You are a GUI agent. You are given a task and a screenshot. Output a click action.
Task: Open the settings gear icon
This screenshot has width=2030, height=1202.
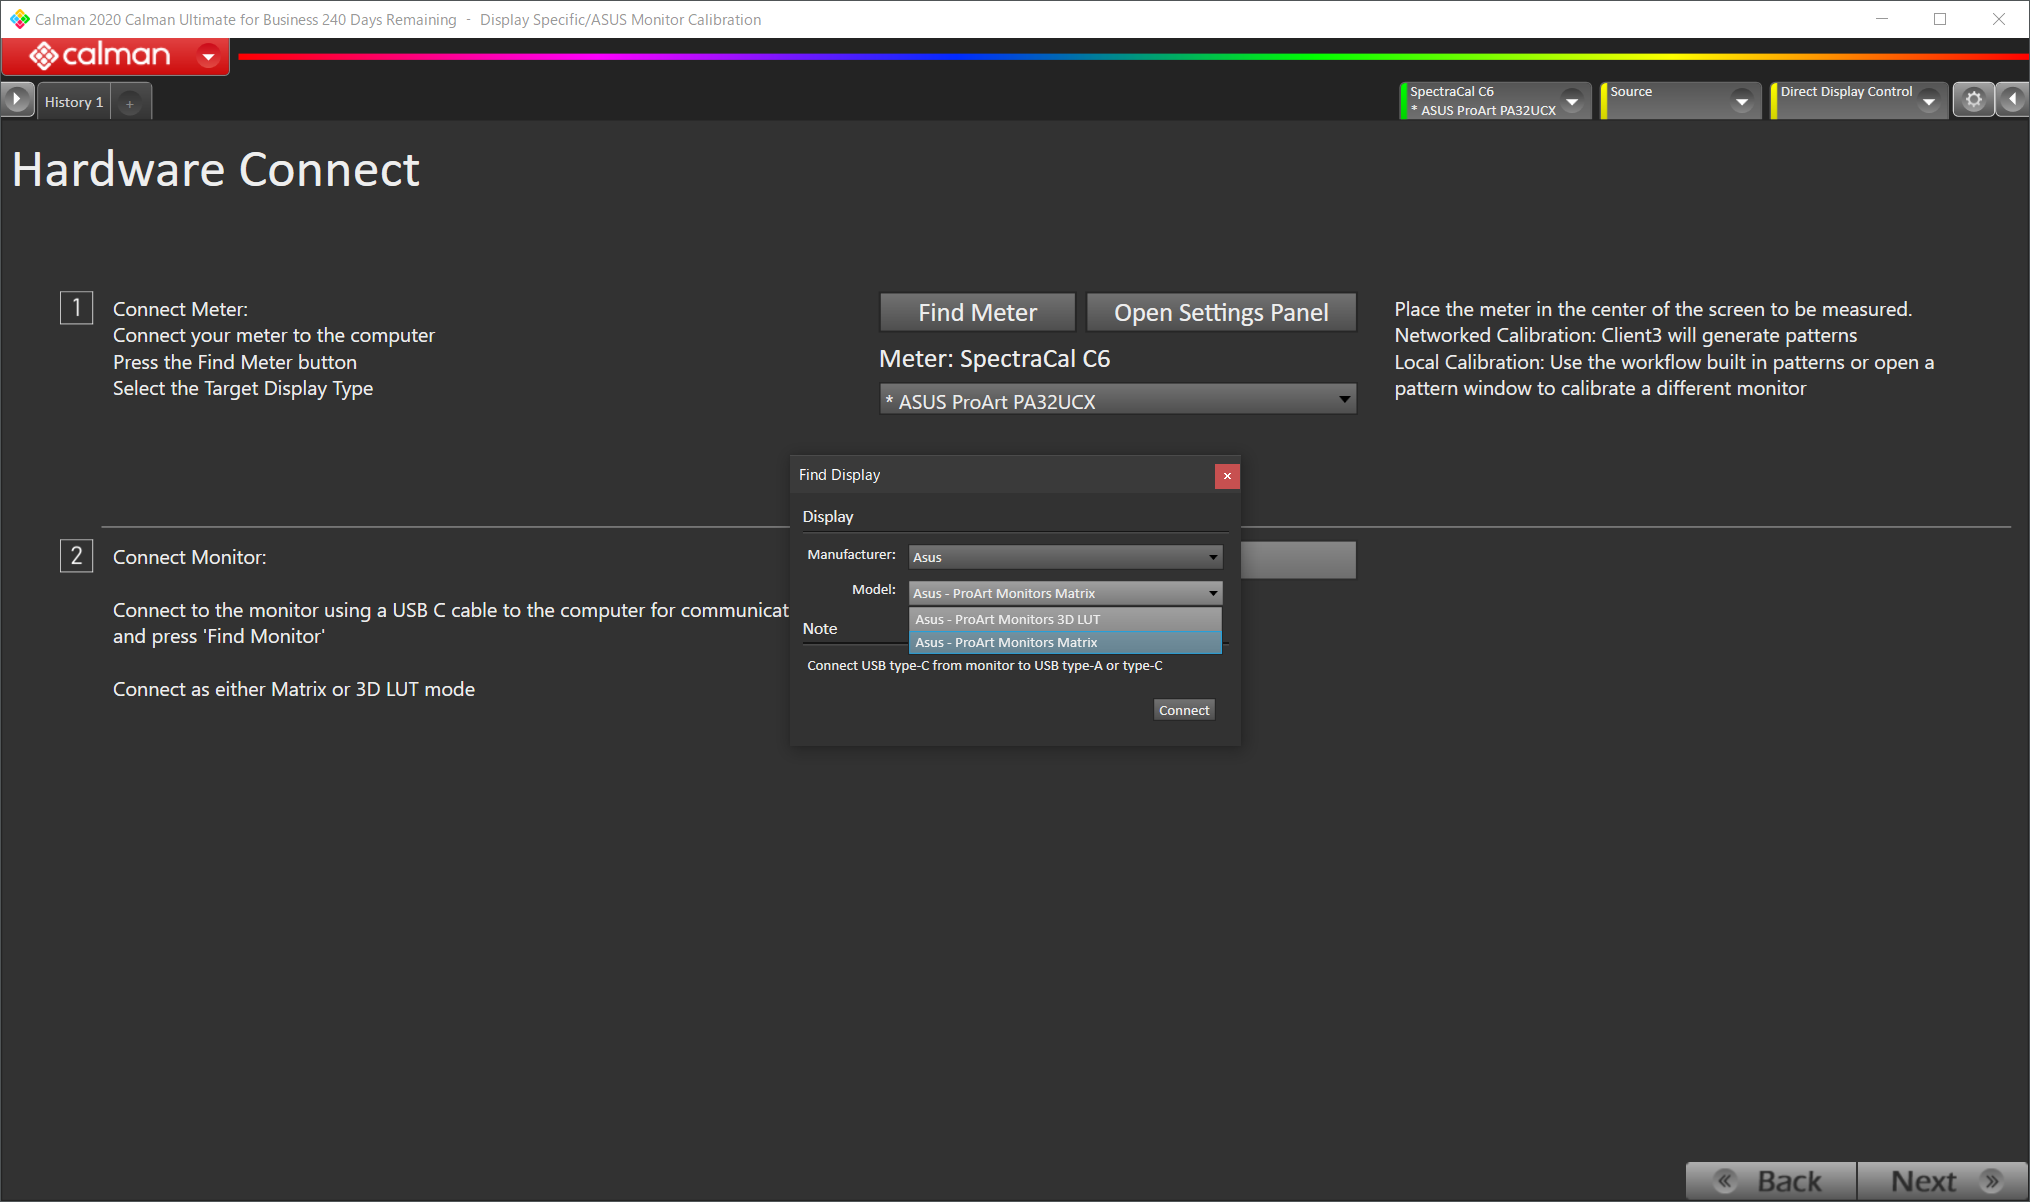pos(1973,100)
